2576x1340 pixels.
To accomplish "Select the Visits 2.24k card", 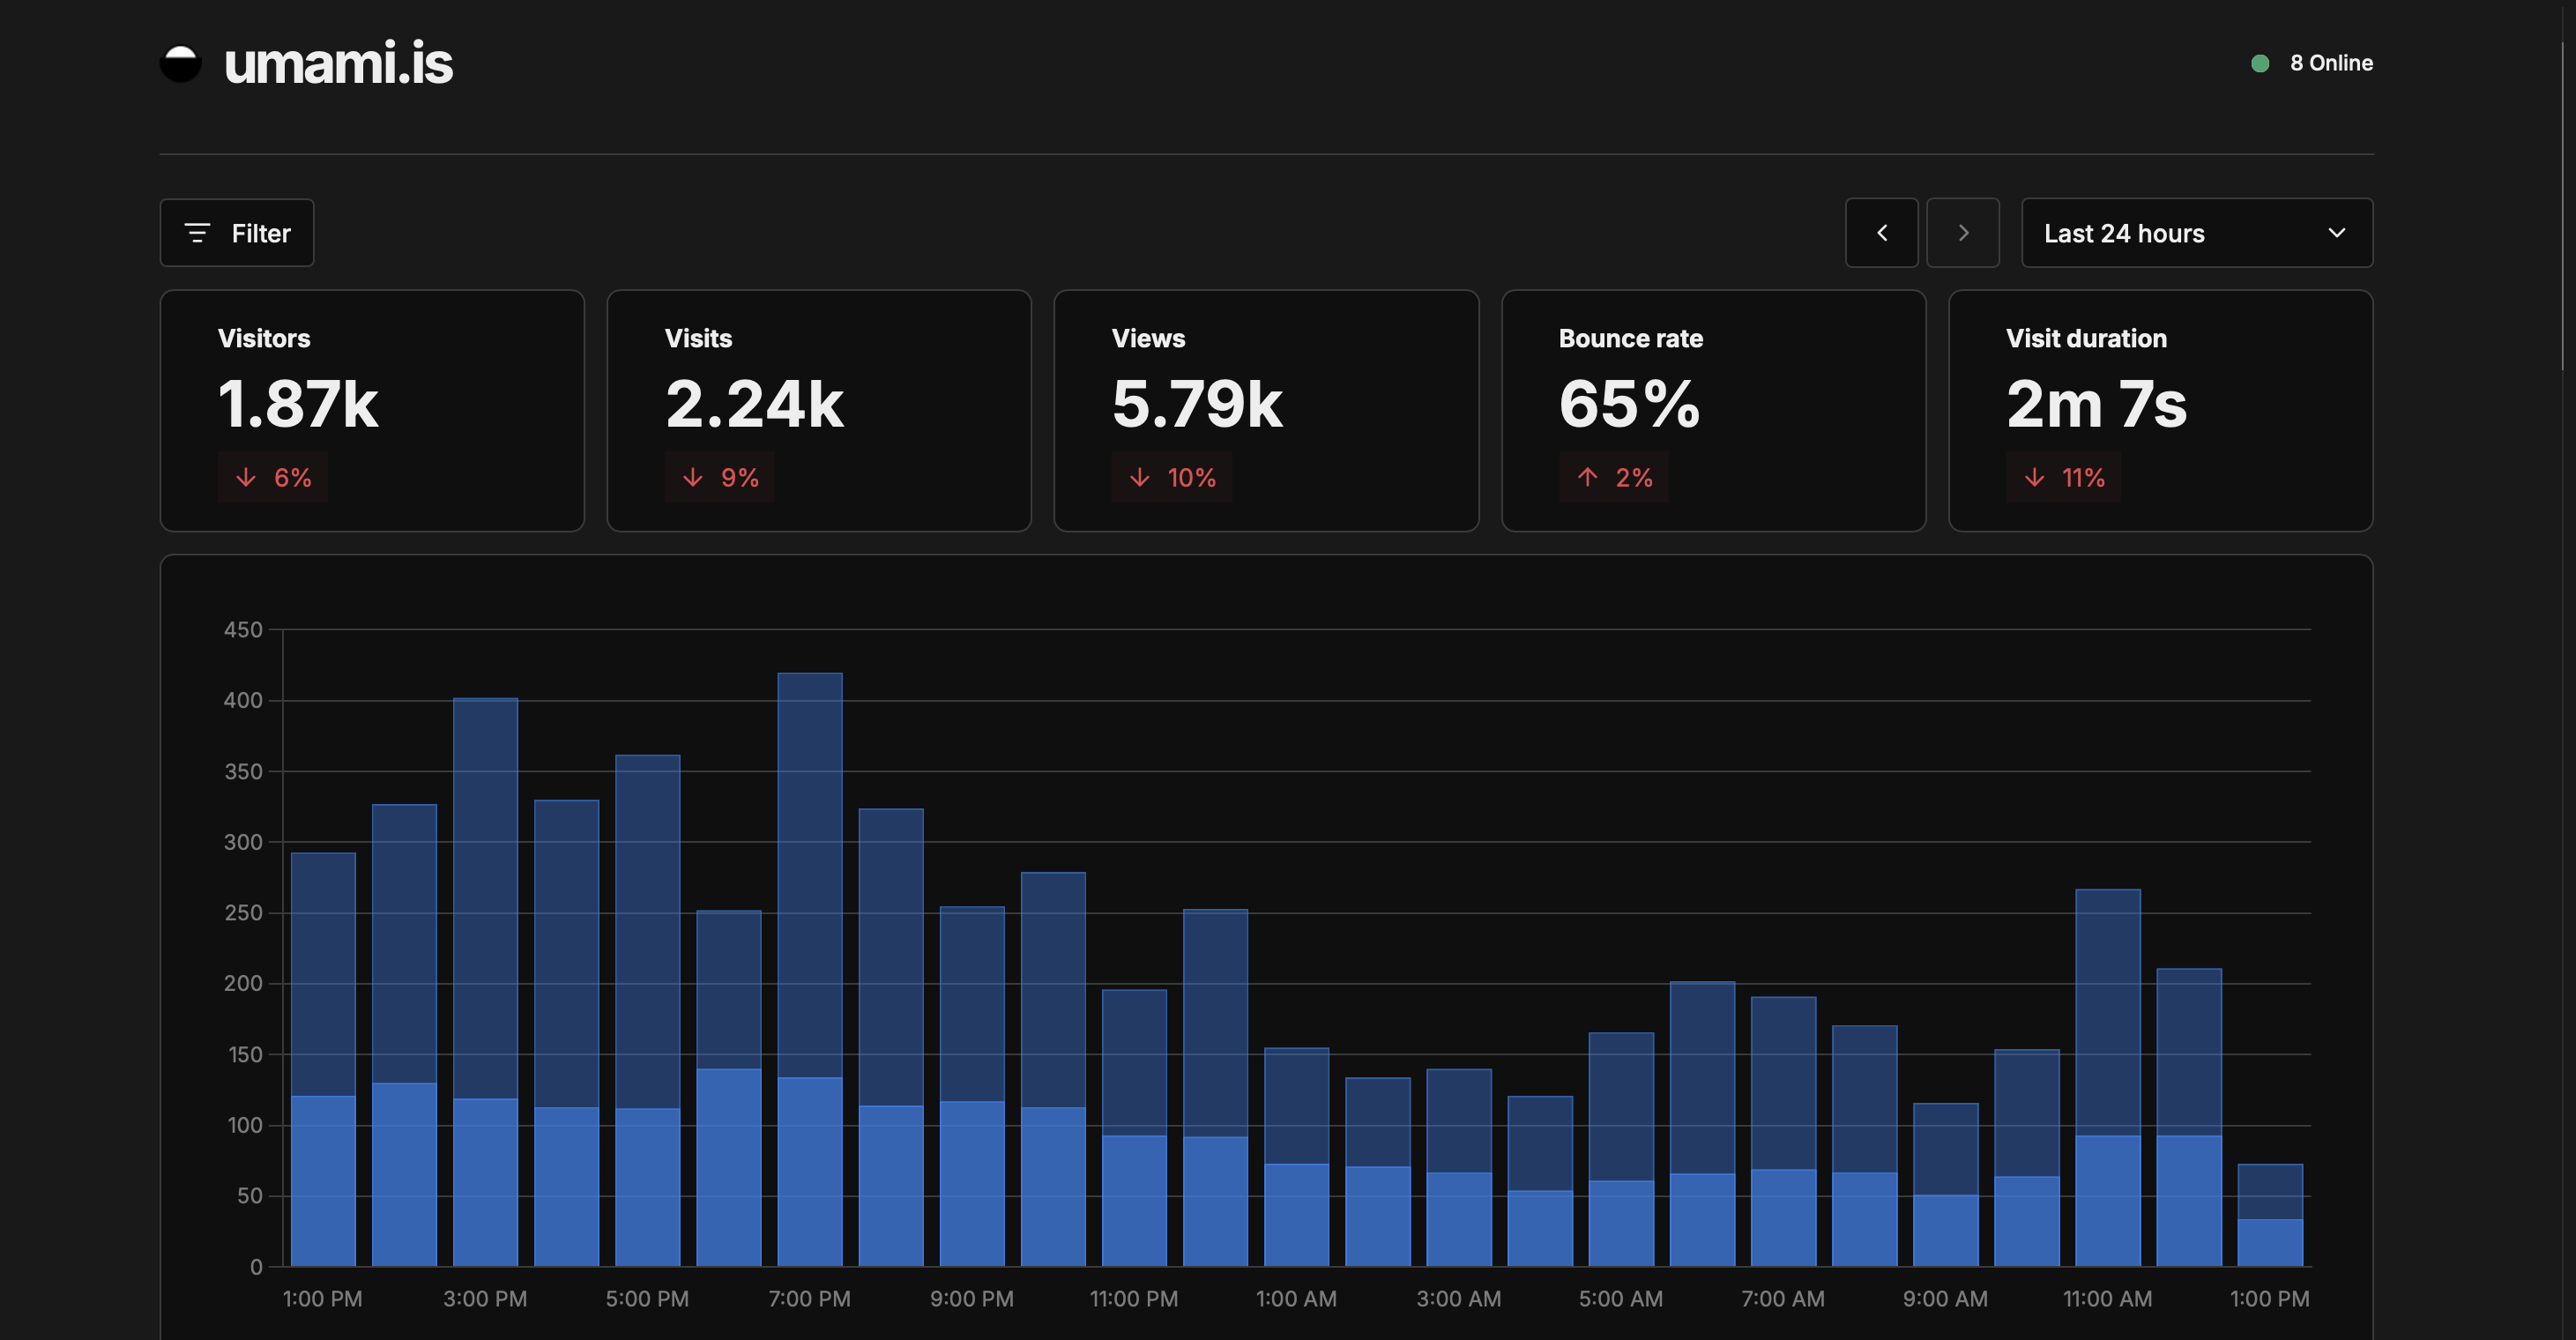I will click(x=818, y=410).
